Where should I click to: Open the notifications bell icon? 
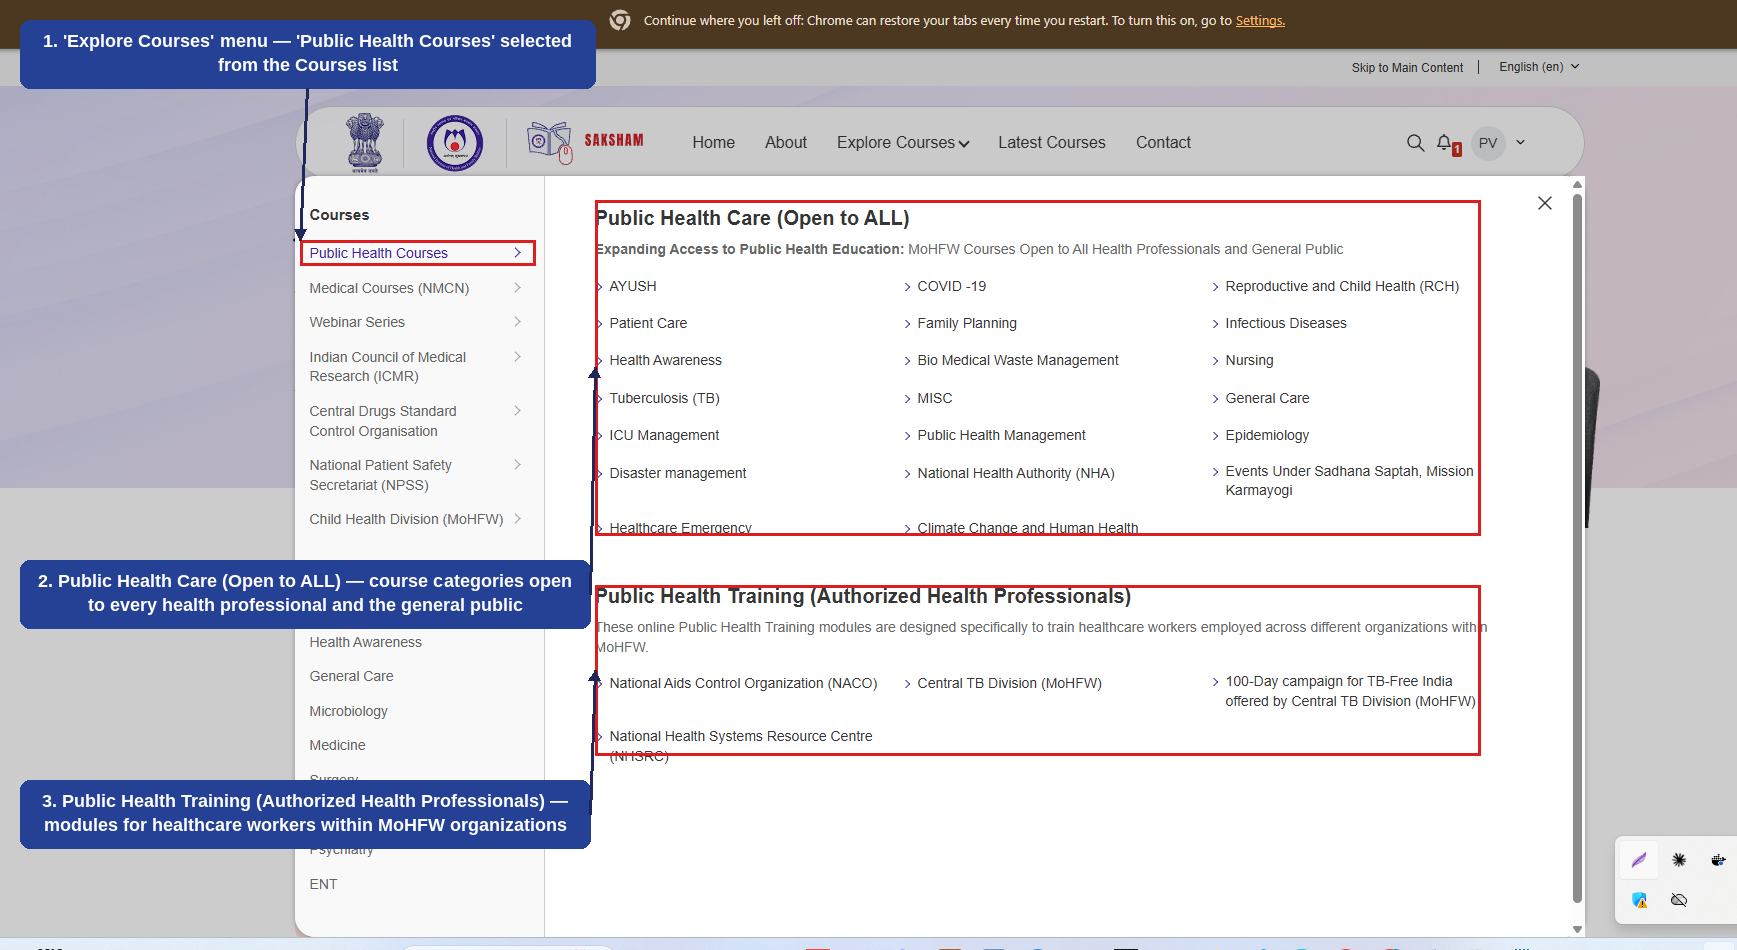(1446, 143)
